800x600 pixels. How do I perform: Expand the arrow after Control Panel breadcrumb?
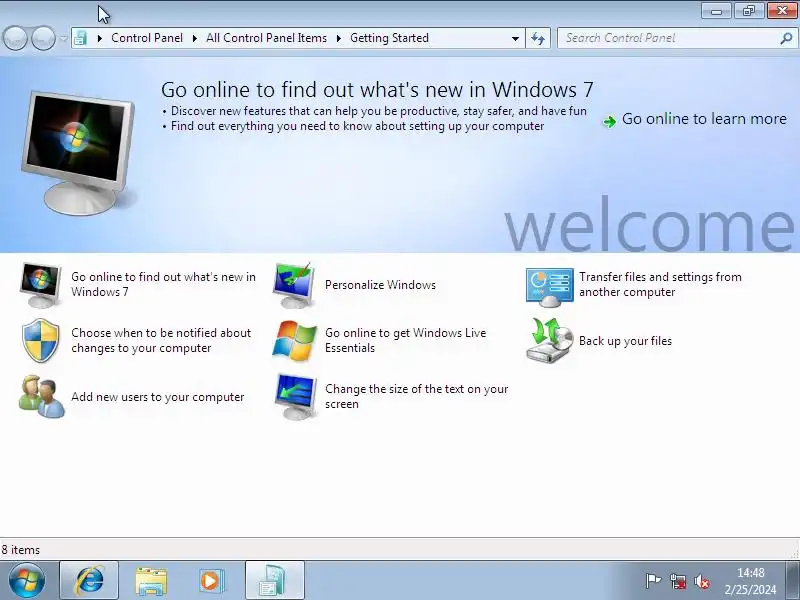click(x=194, y=38)
